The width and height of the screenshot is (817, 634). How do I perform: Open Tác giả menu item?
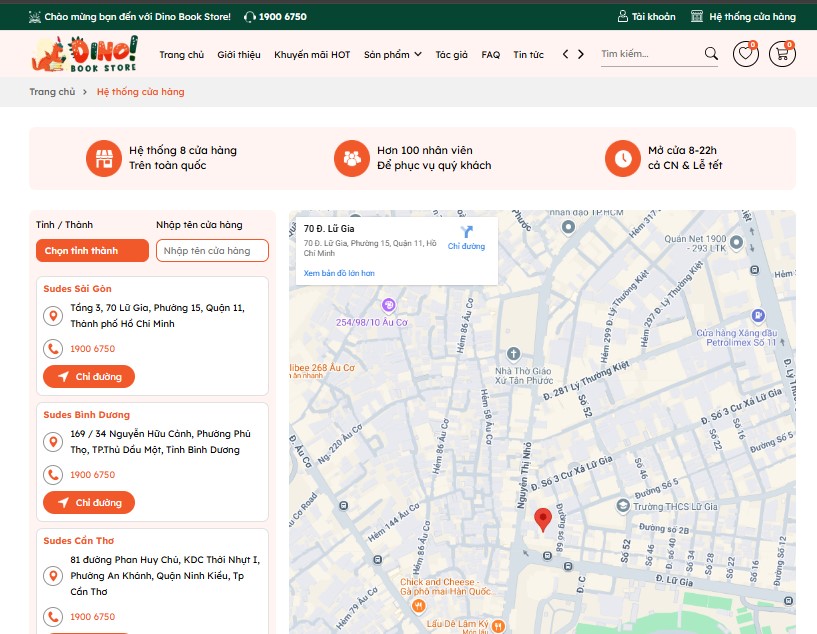click(451, 55)
